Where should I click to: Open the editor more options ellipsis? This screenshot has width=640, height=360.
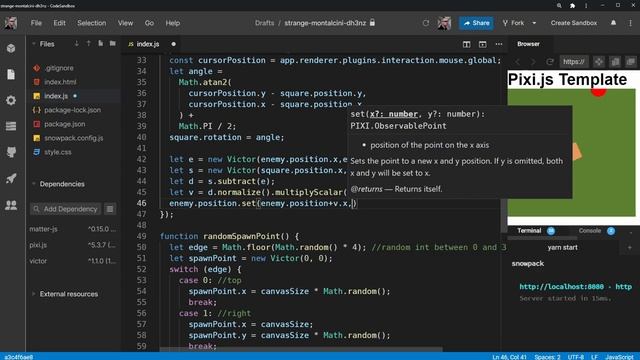(499, 44)
